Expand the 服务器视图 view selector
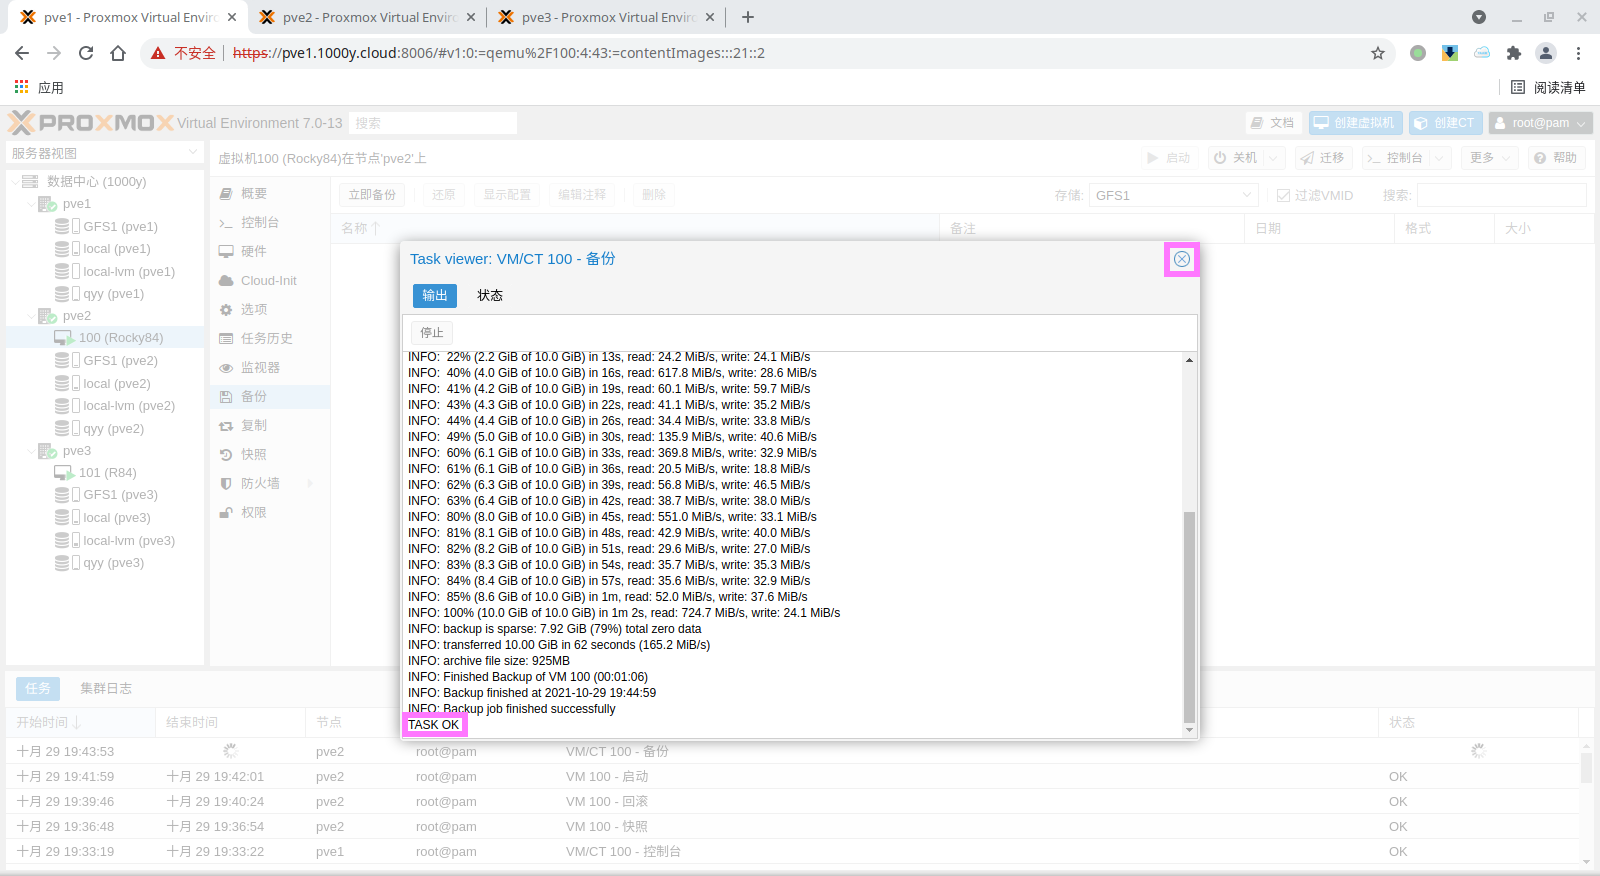 tap(193, 153)
